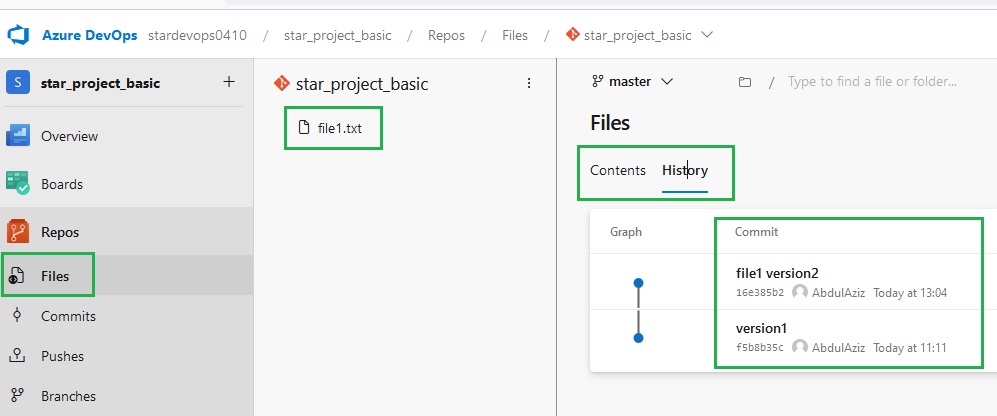Select Files in the sidebar
Screen dimensions: 997x416
[55, 277]
